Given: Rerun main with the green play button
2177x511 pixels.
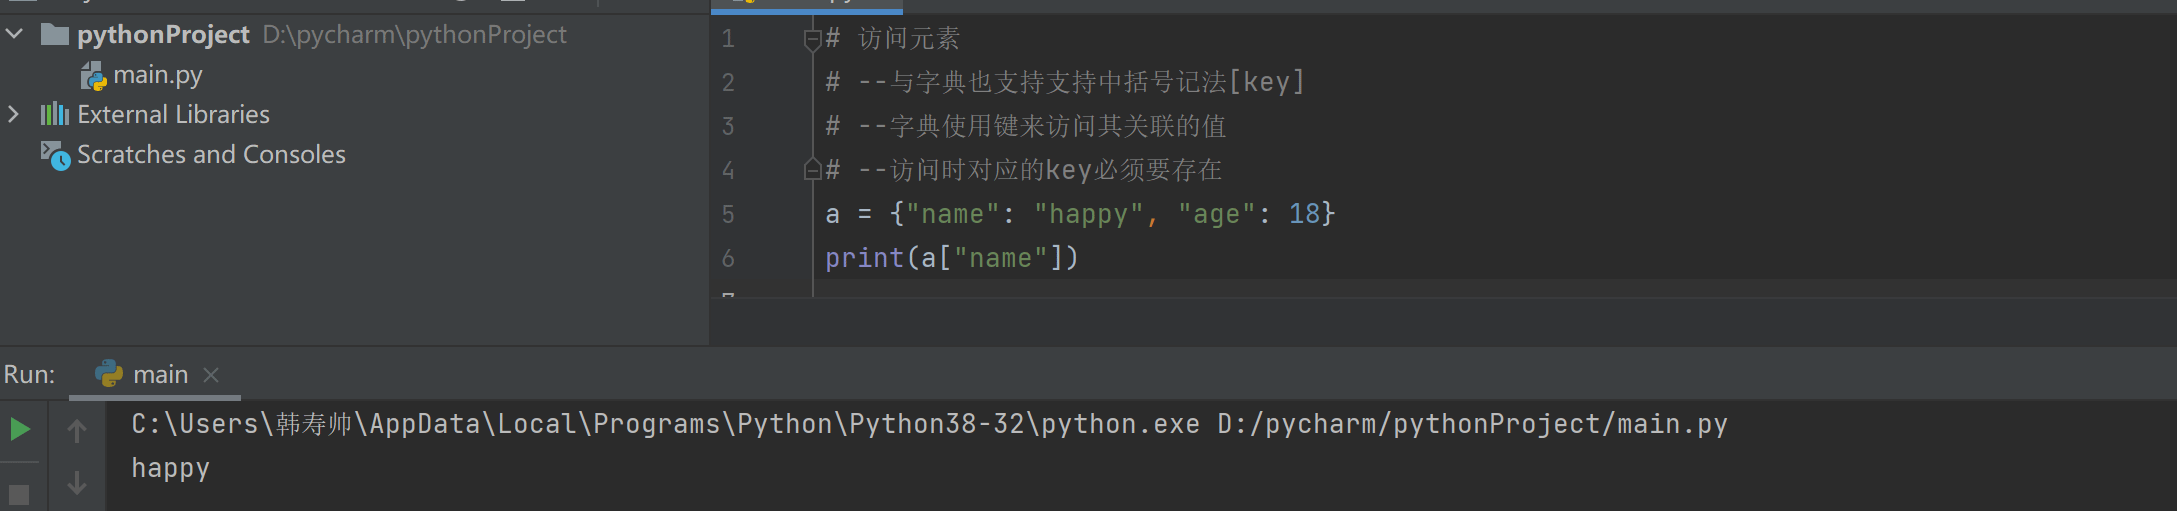Looking at the screenshot, I should (20, 430).
